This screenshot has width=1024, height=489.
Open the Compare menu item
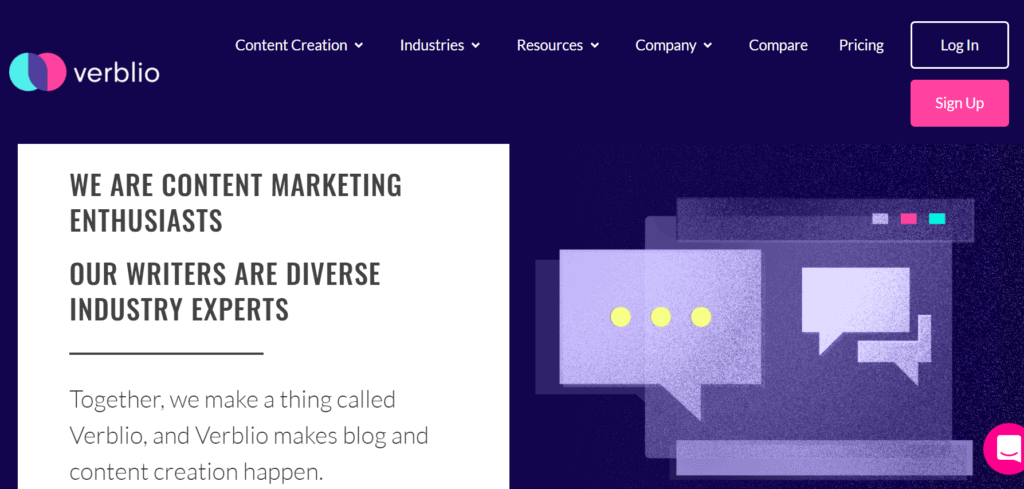point(778,45)
